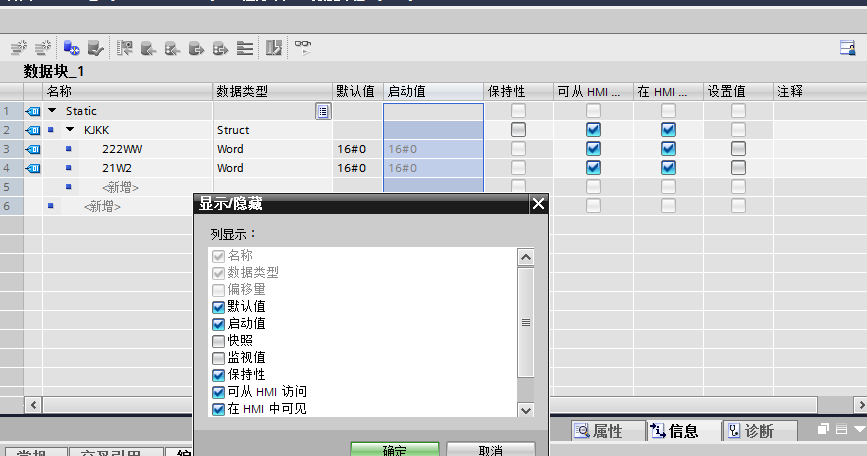Click the database checkmark toolbar icon
The height and width of the screenshot is (456, 867).
click(96, 48)
